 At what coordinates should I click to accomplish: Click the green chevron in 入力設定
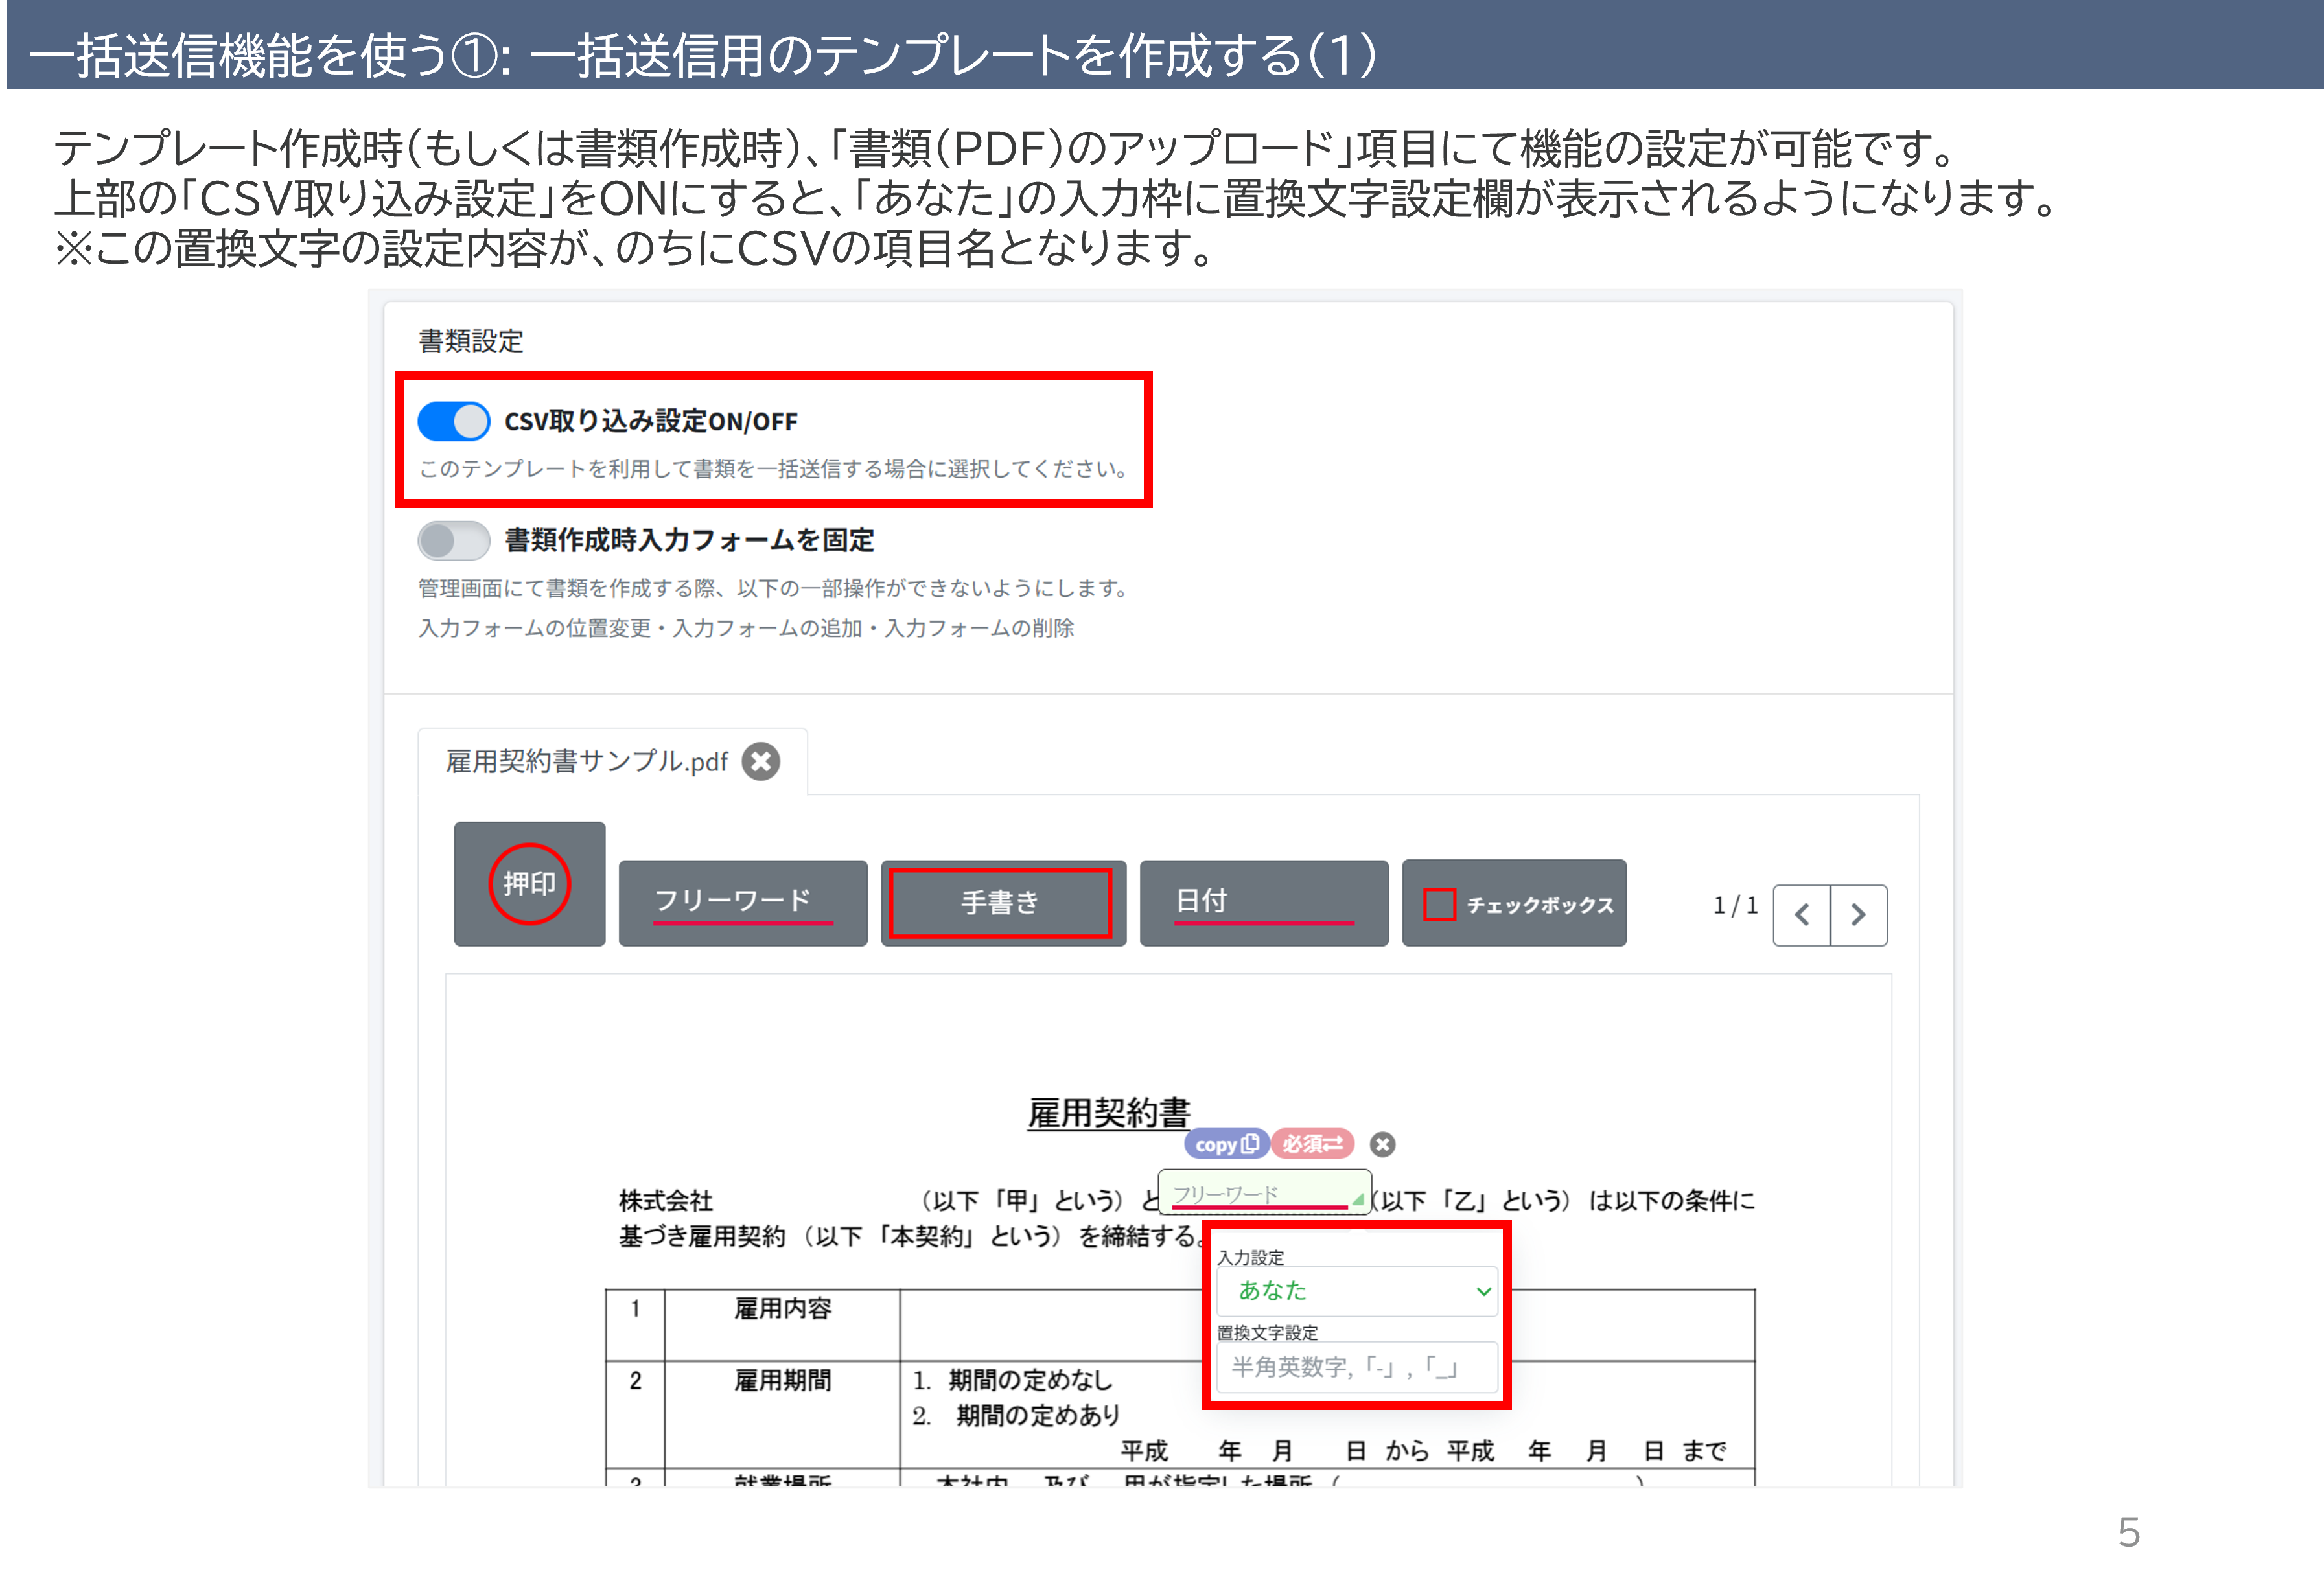[1483, 1291]
